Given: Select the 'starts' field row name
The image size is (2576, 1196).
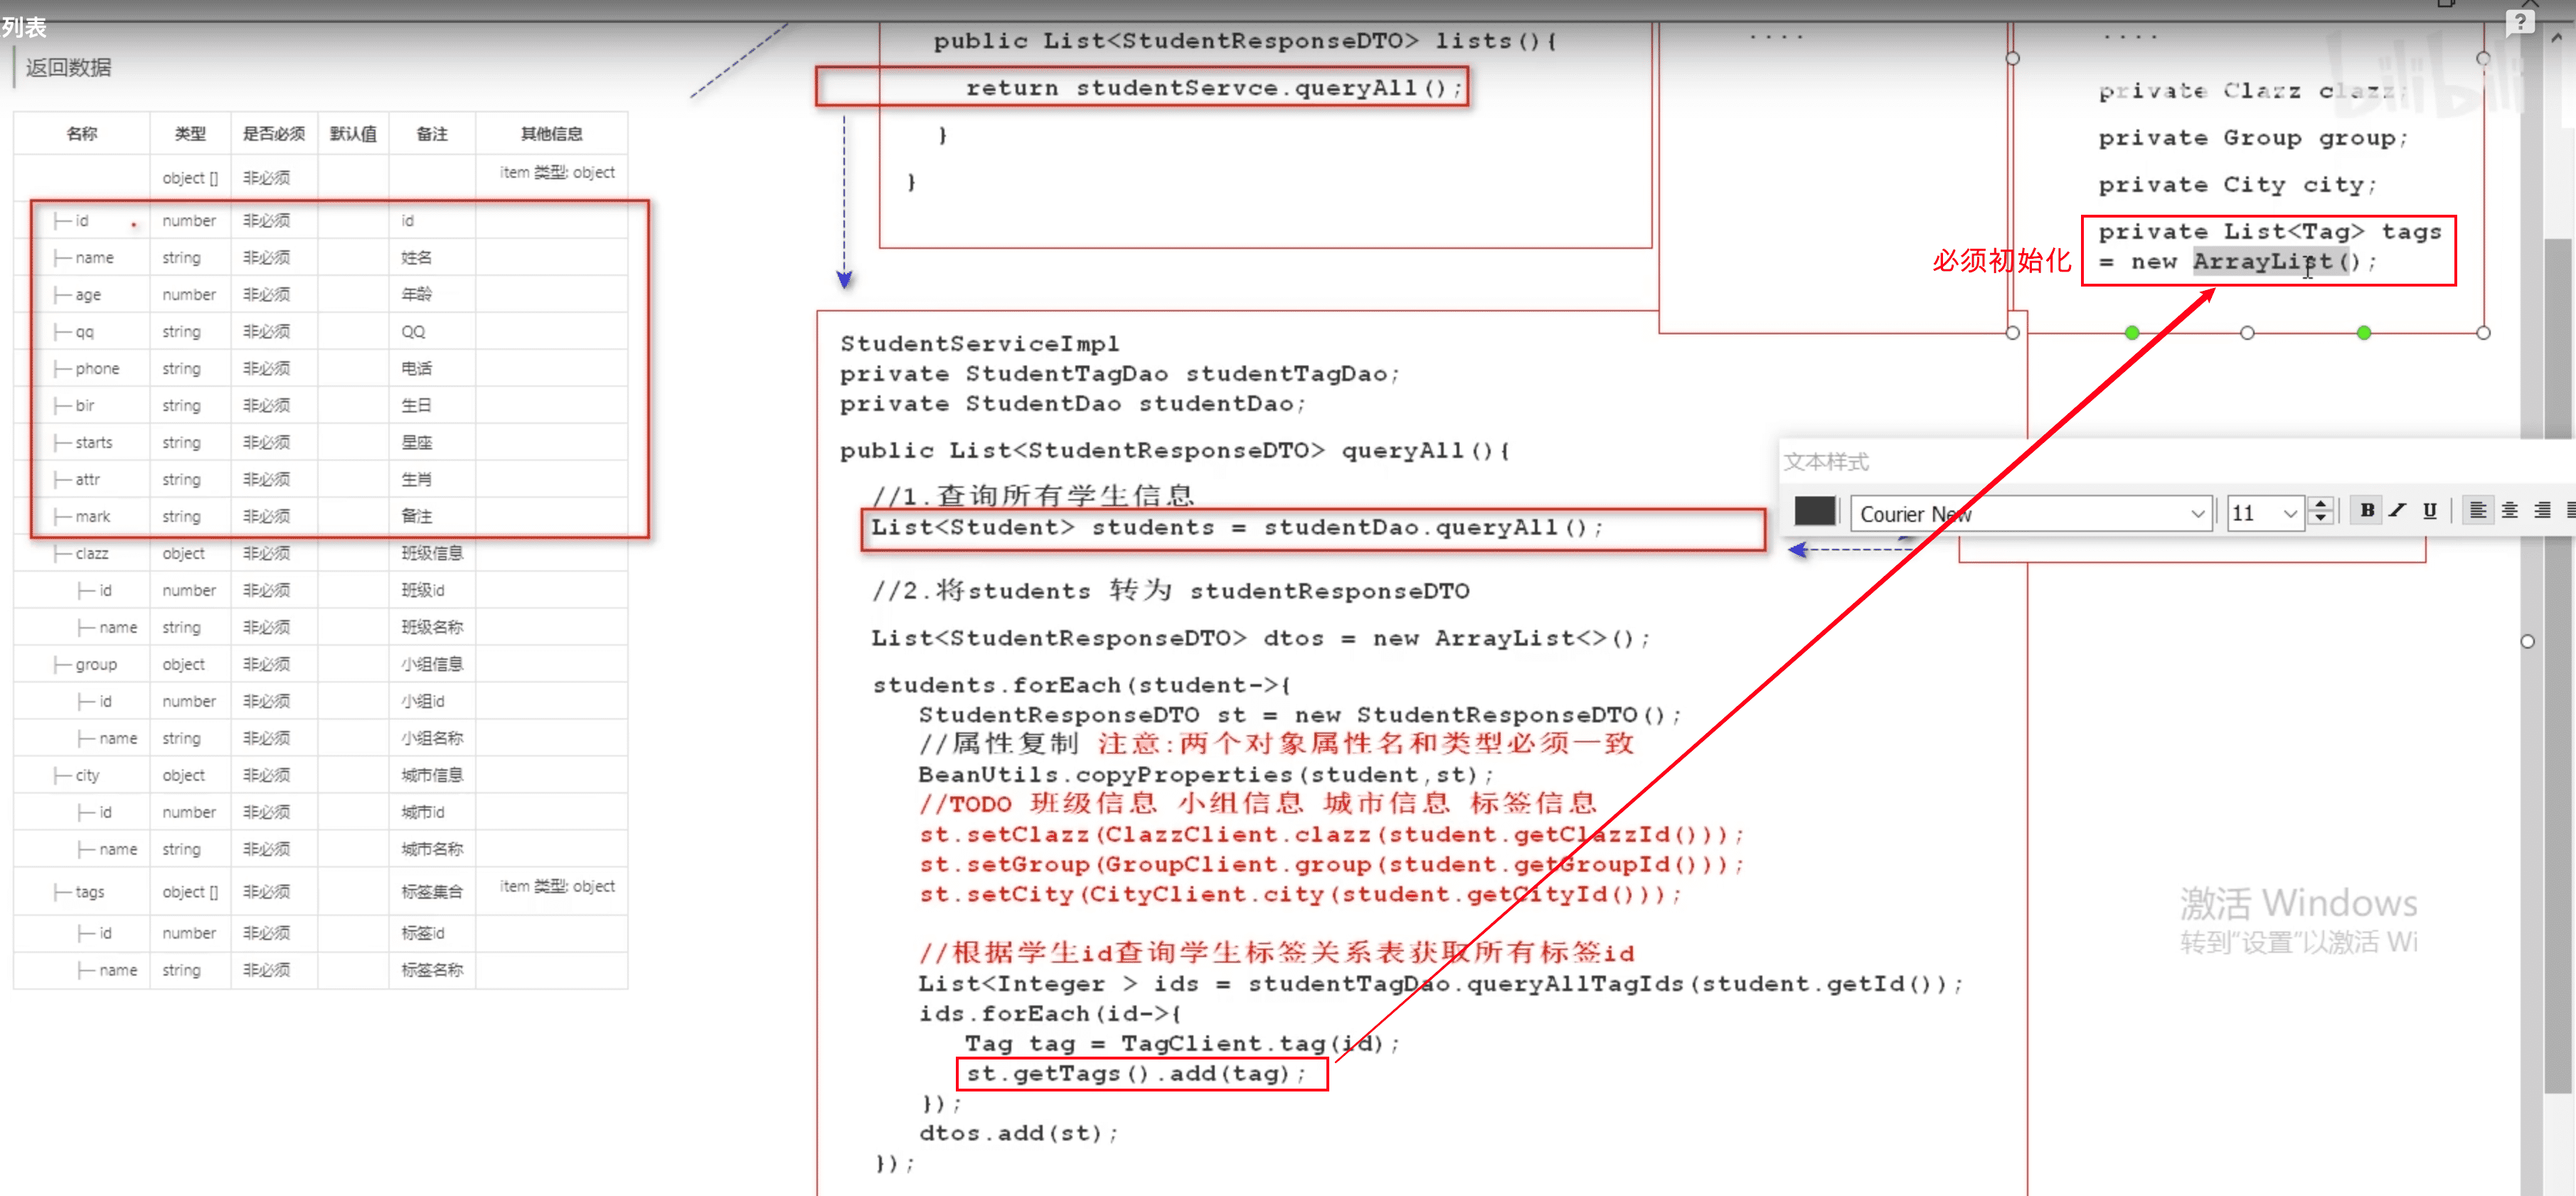Looking at the screenshot, I should (94, 443).
